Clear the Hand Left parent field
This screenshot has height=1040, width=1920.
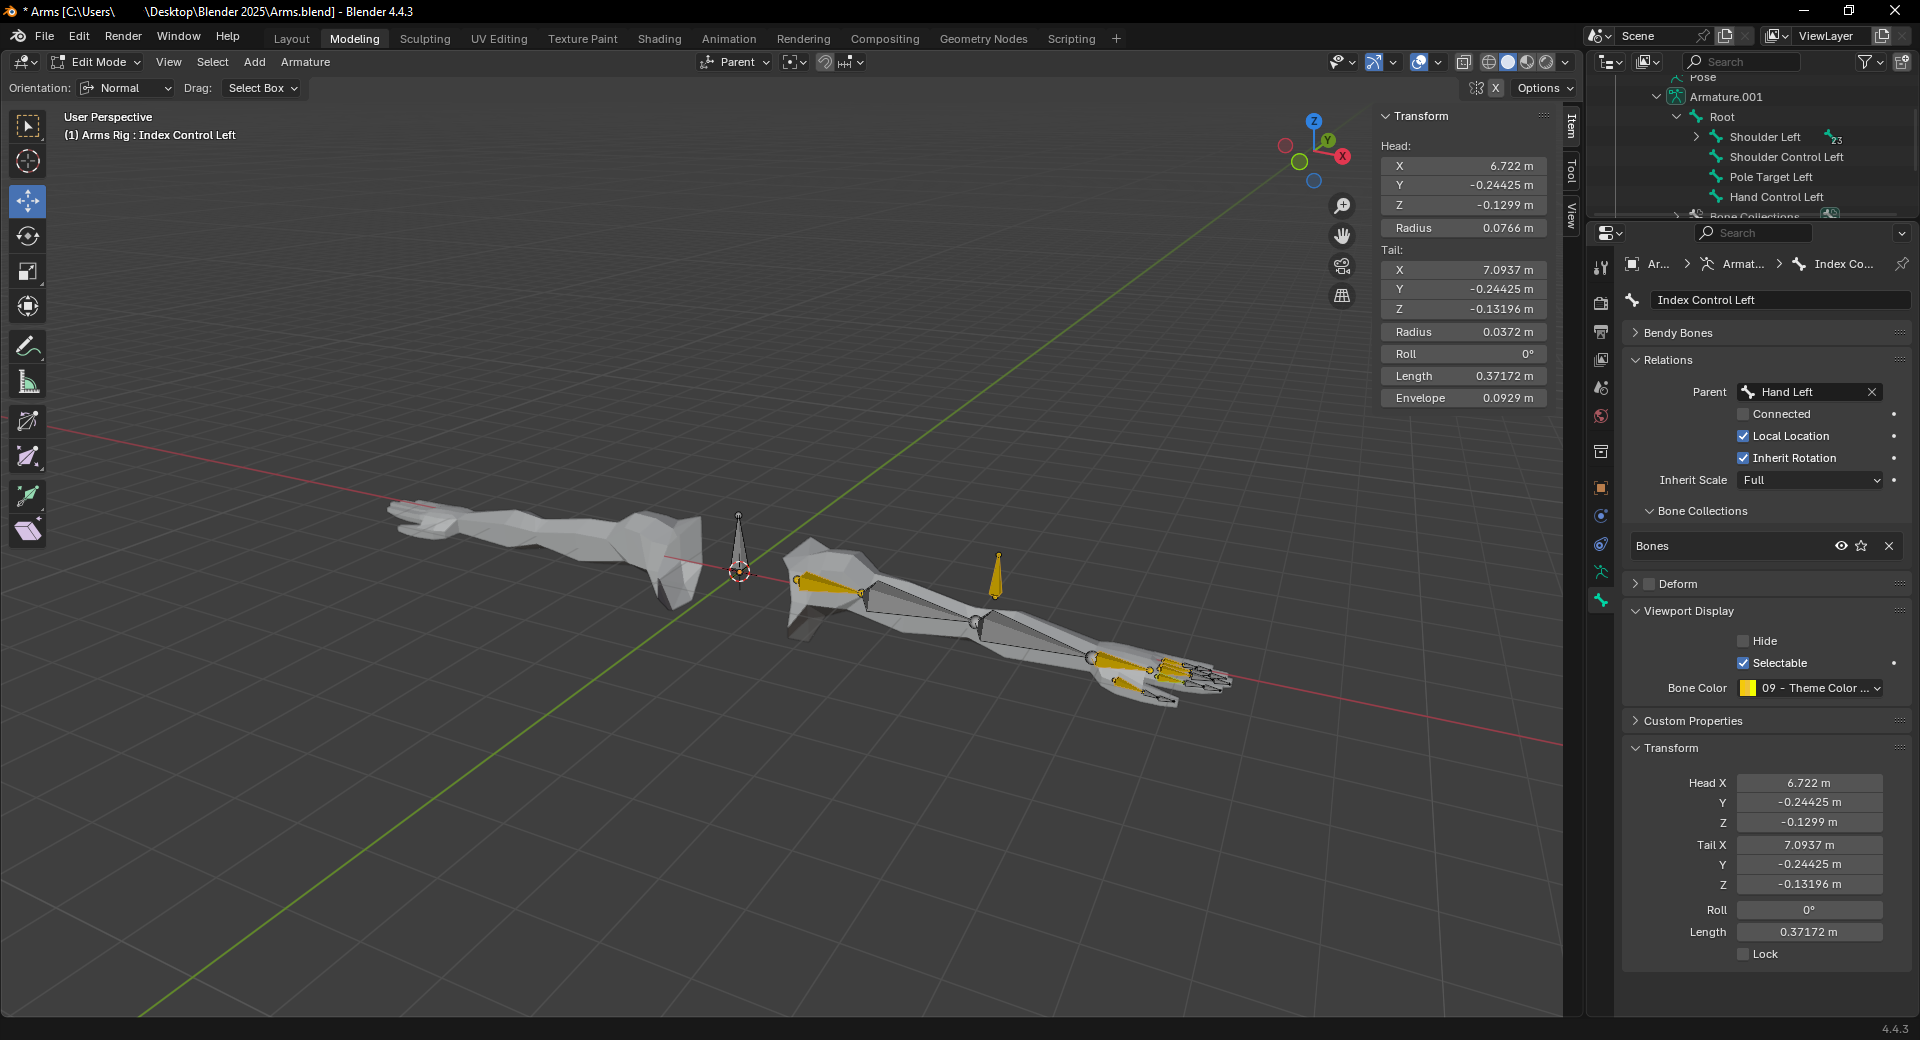(x=1872, y=392)
